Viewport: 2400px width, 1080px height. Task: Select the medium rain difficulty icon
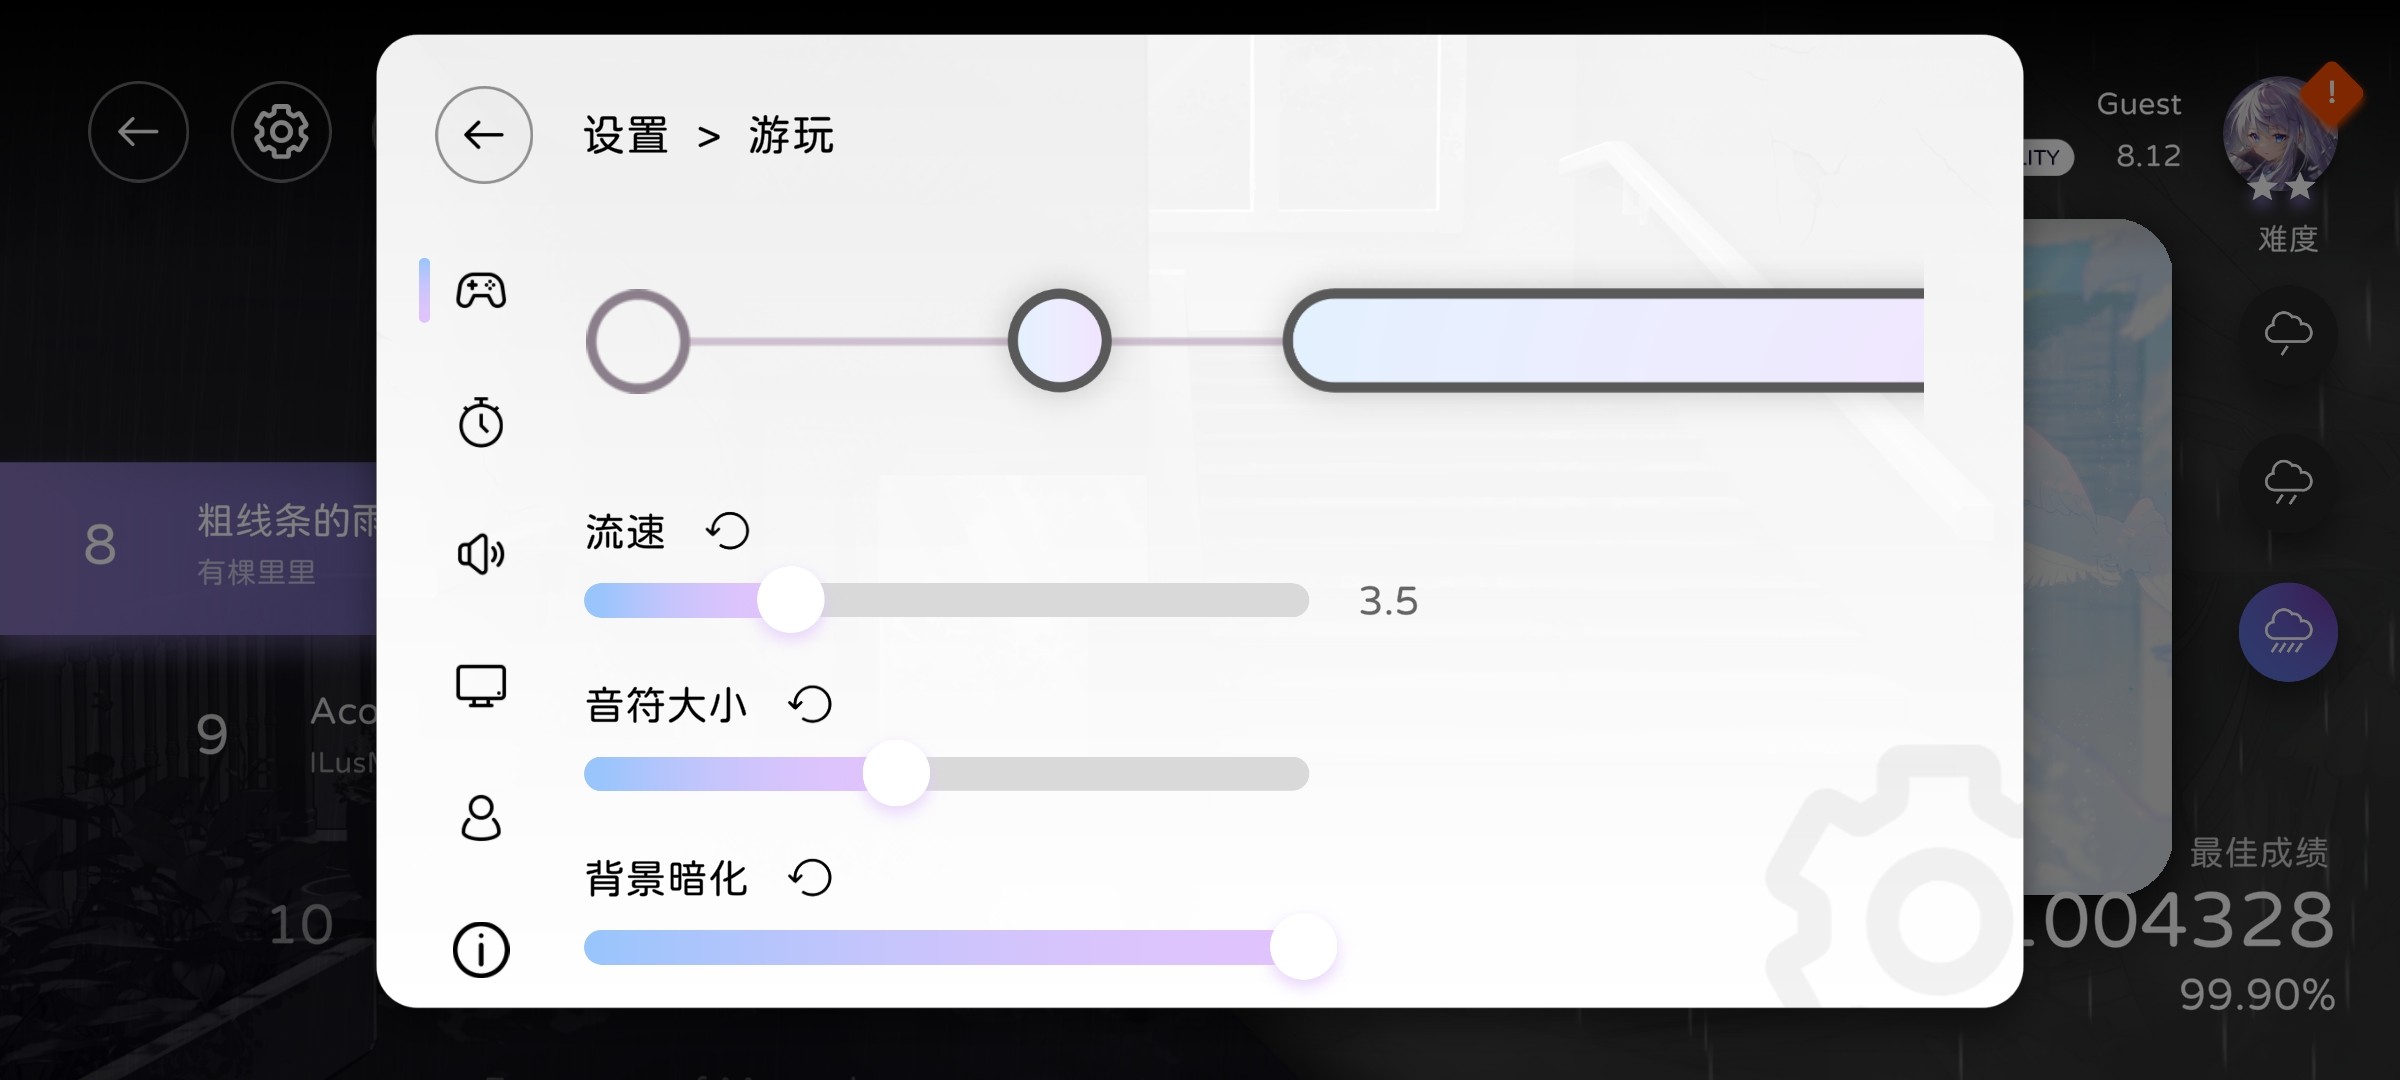pyautogui.click(x=2288, y=482)
